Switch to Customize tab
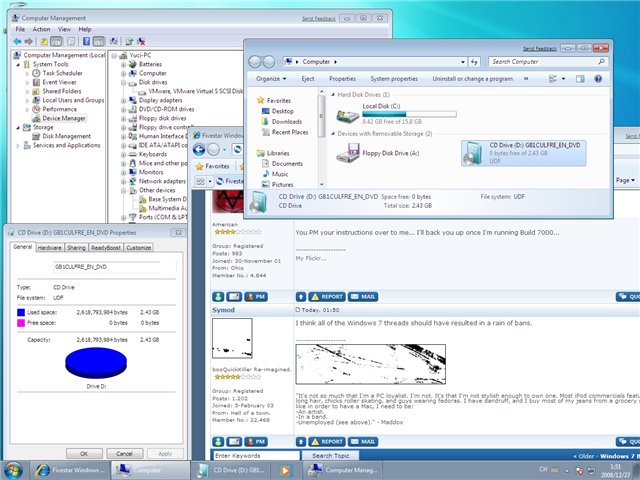640x480 pixels. (138, 248)
